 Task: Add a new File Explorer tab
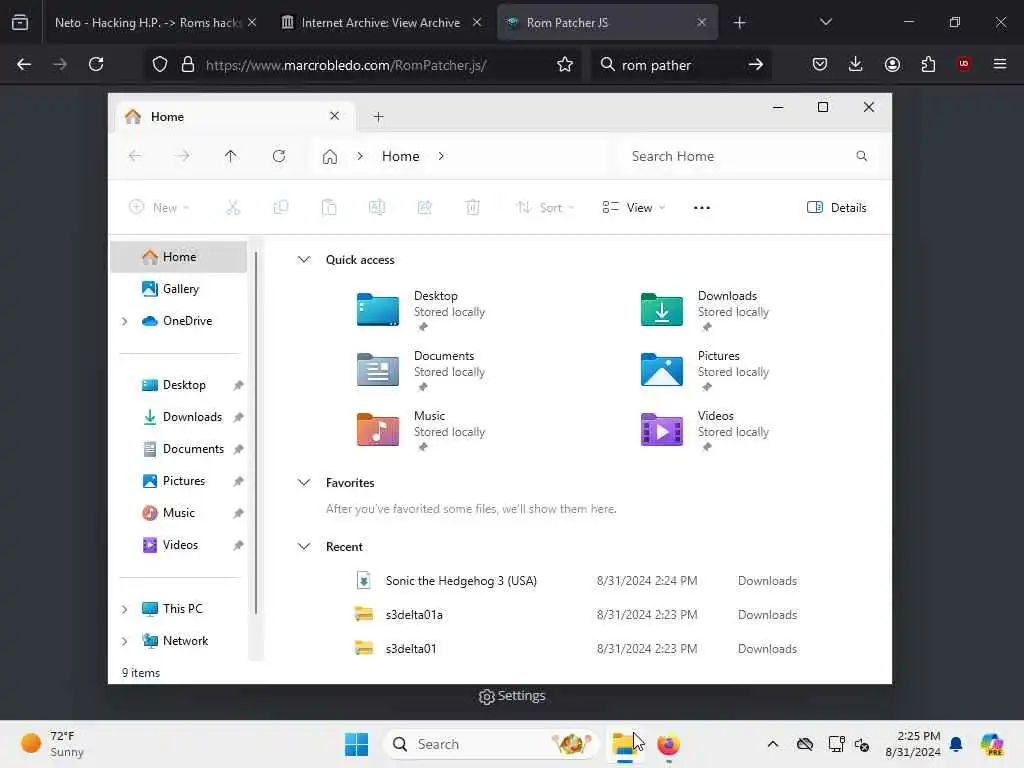pyautogui.click(x=378, y=117)
